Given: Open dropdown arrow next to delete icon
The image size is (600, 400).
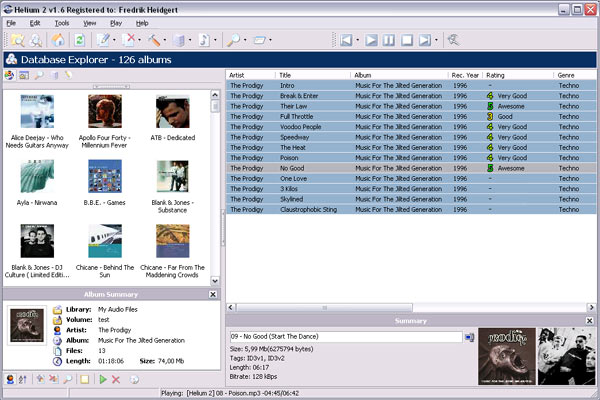Looking at the screenshot, I should click(x=139, y=40).
